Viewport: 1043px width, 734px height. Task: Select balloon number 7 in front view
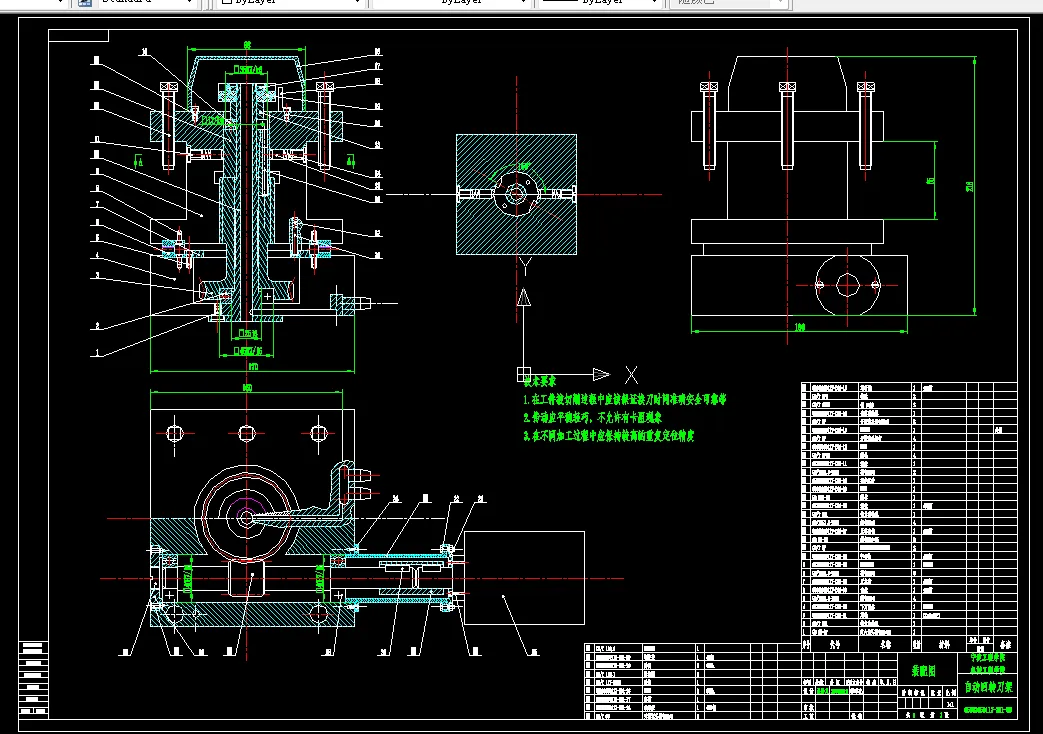pyautogui.click(x=97, y=205)
